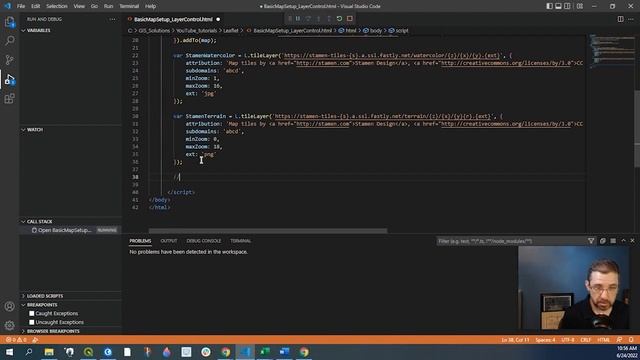Screen dimensions: 640x360
Task: Open the Manage gear icon
Action: click(9, 325)
